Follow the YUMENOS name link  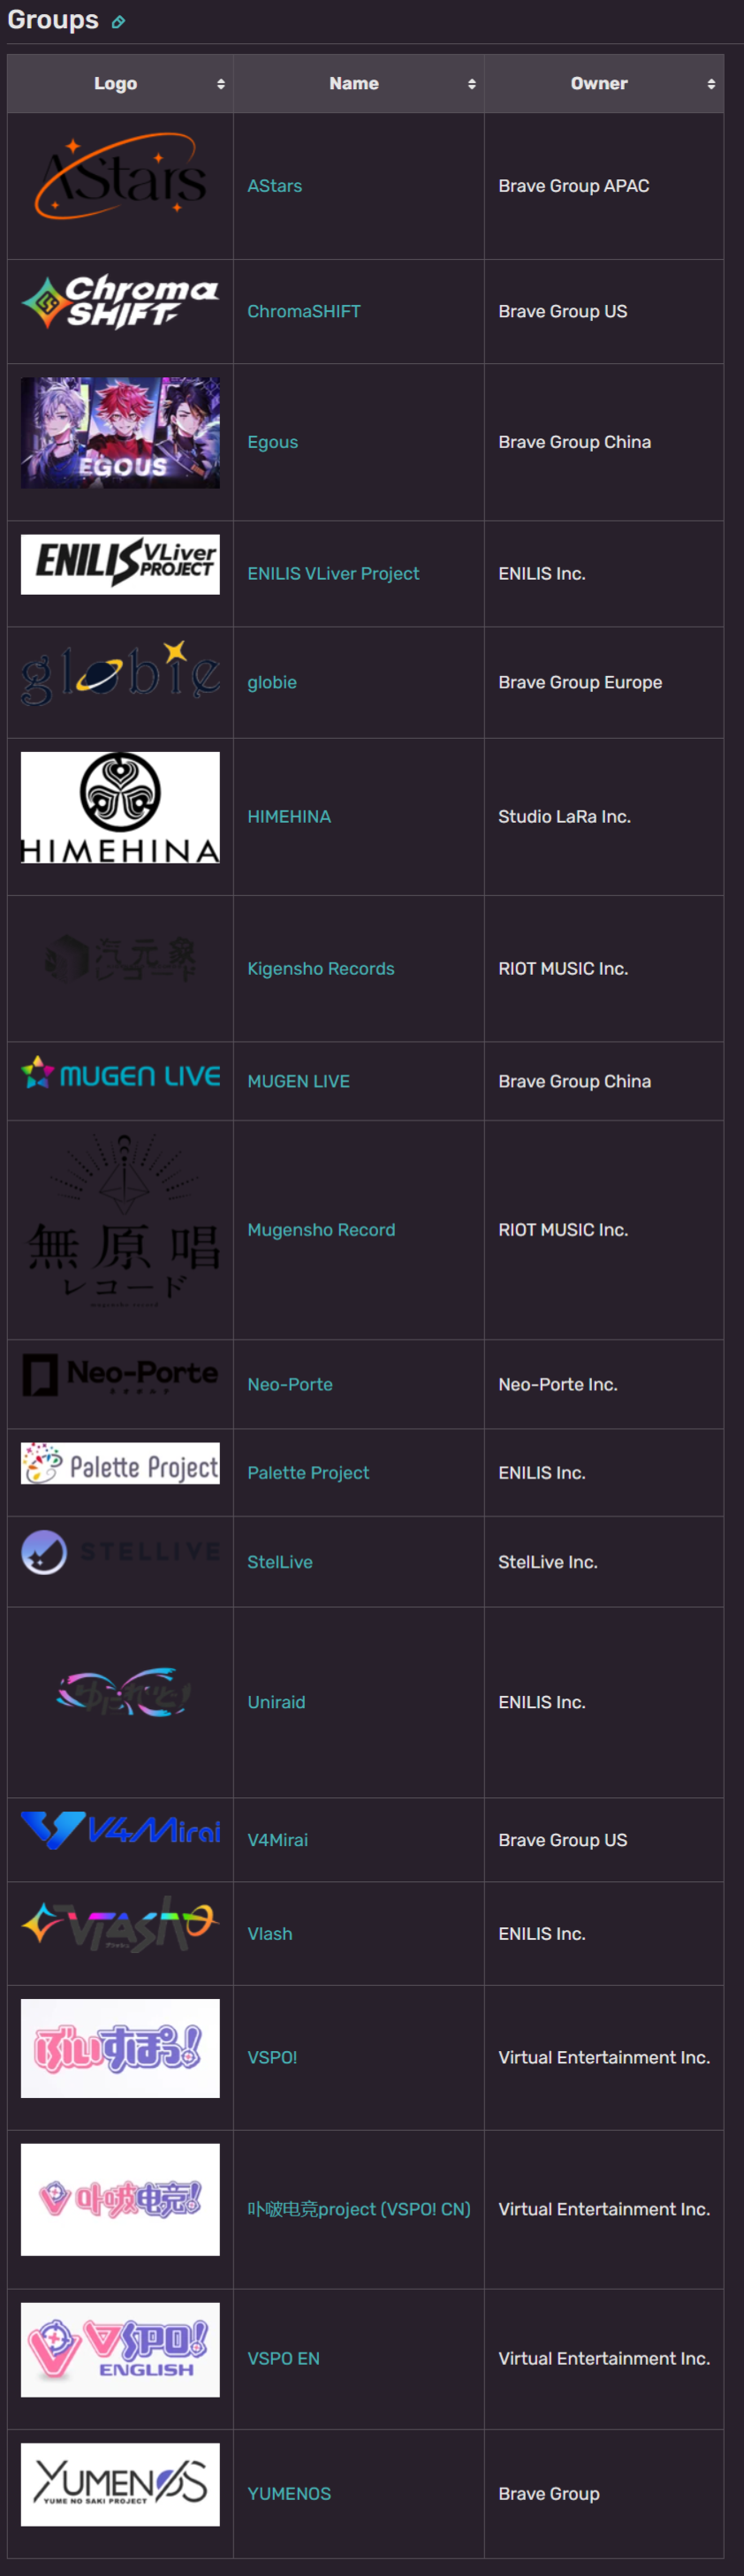pyautogui.click(x=289, y=2494)
